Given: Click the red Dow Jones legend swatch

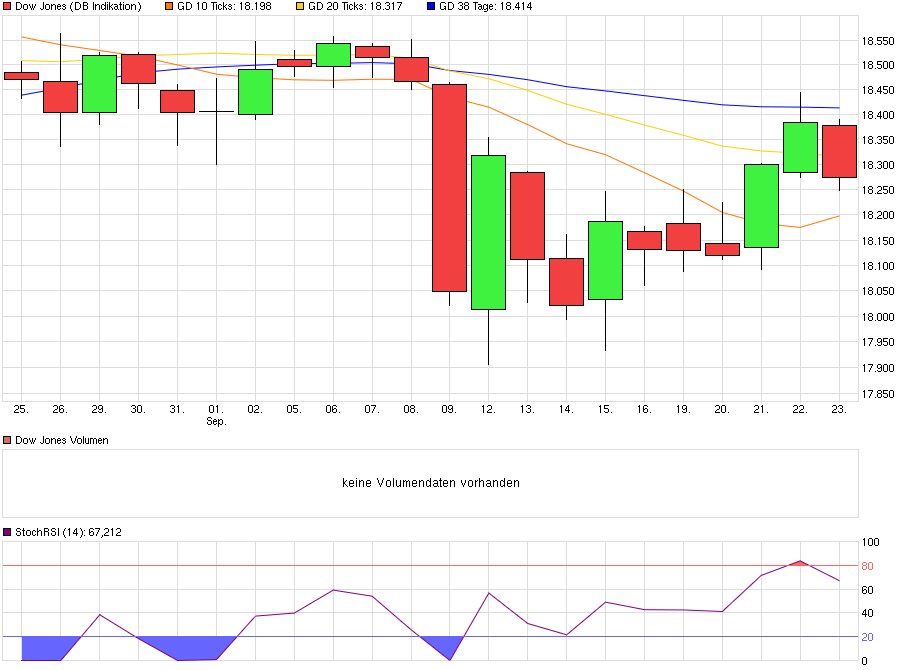Looking at the screenshot, I should point(7,6).
